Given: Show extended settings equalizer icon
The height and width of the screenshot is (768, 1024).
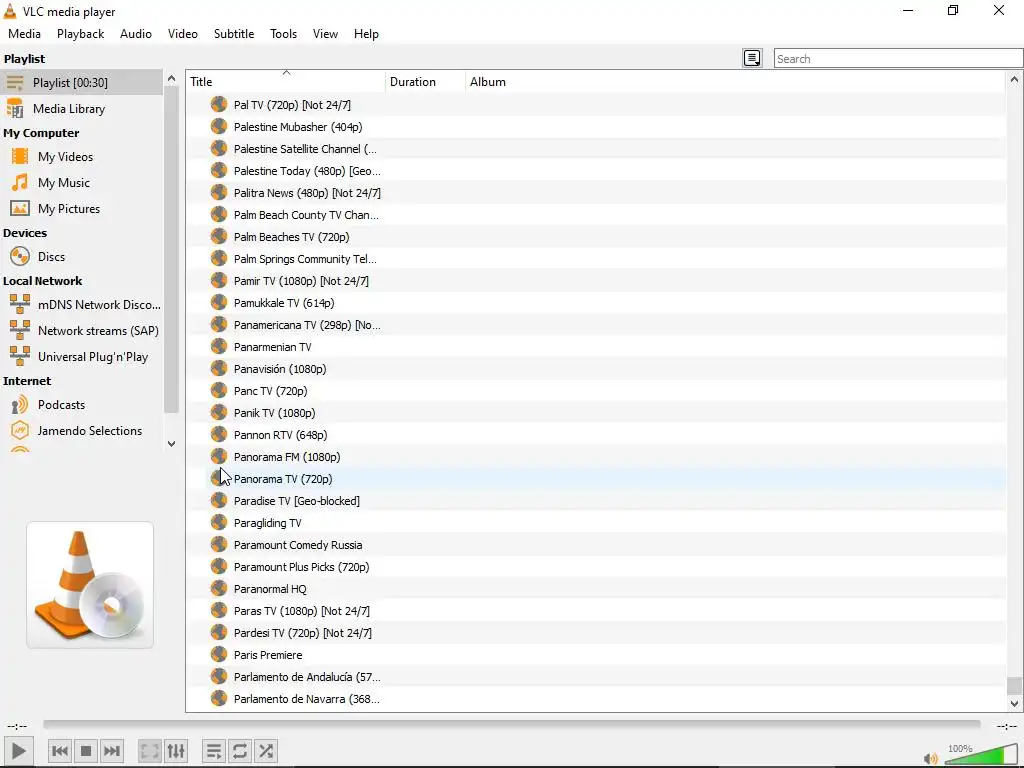Looking at the screenshot, I should tap(176, 751).
